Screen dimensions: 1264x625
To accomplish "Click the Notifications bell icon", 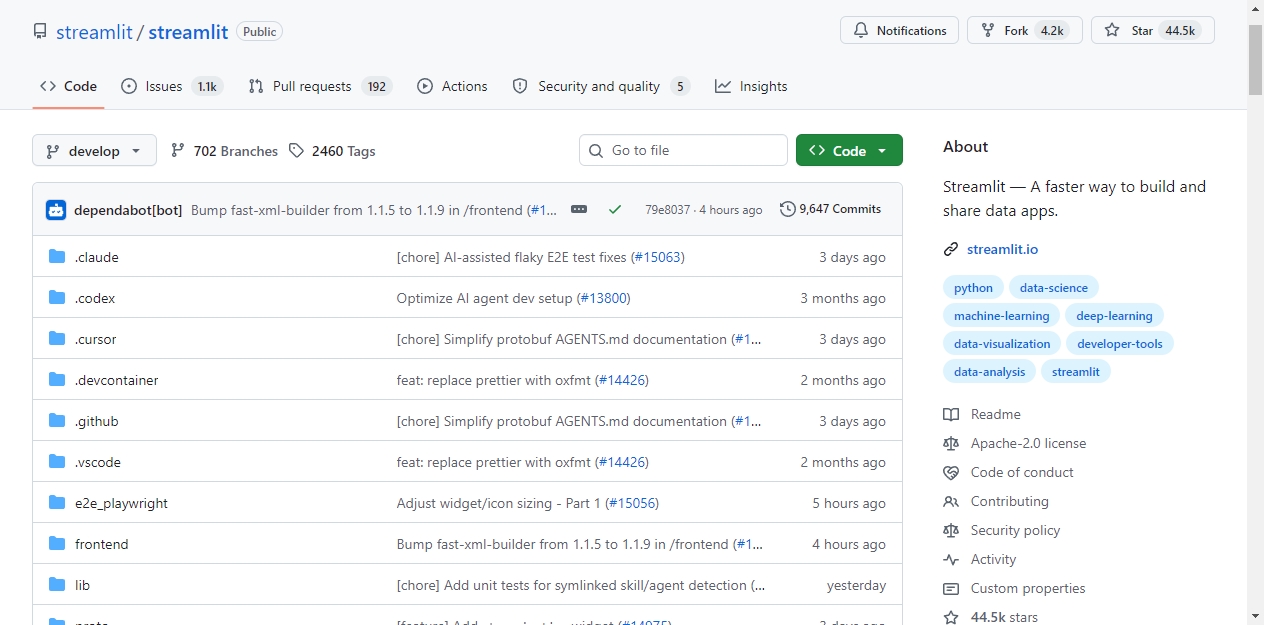I will (861, 30).
